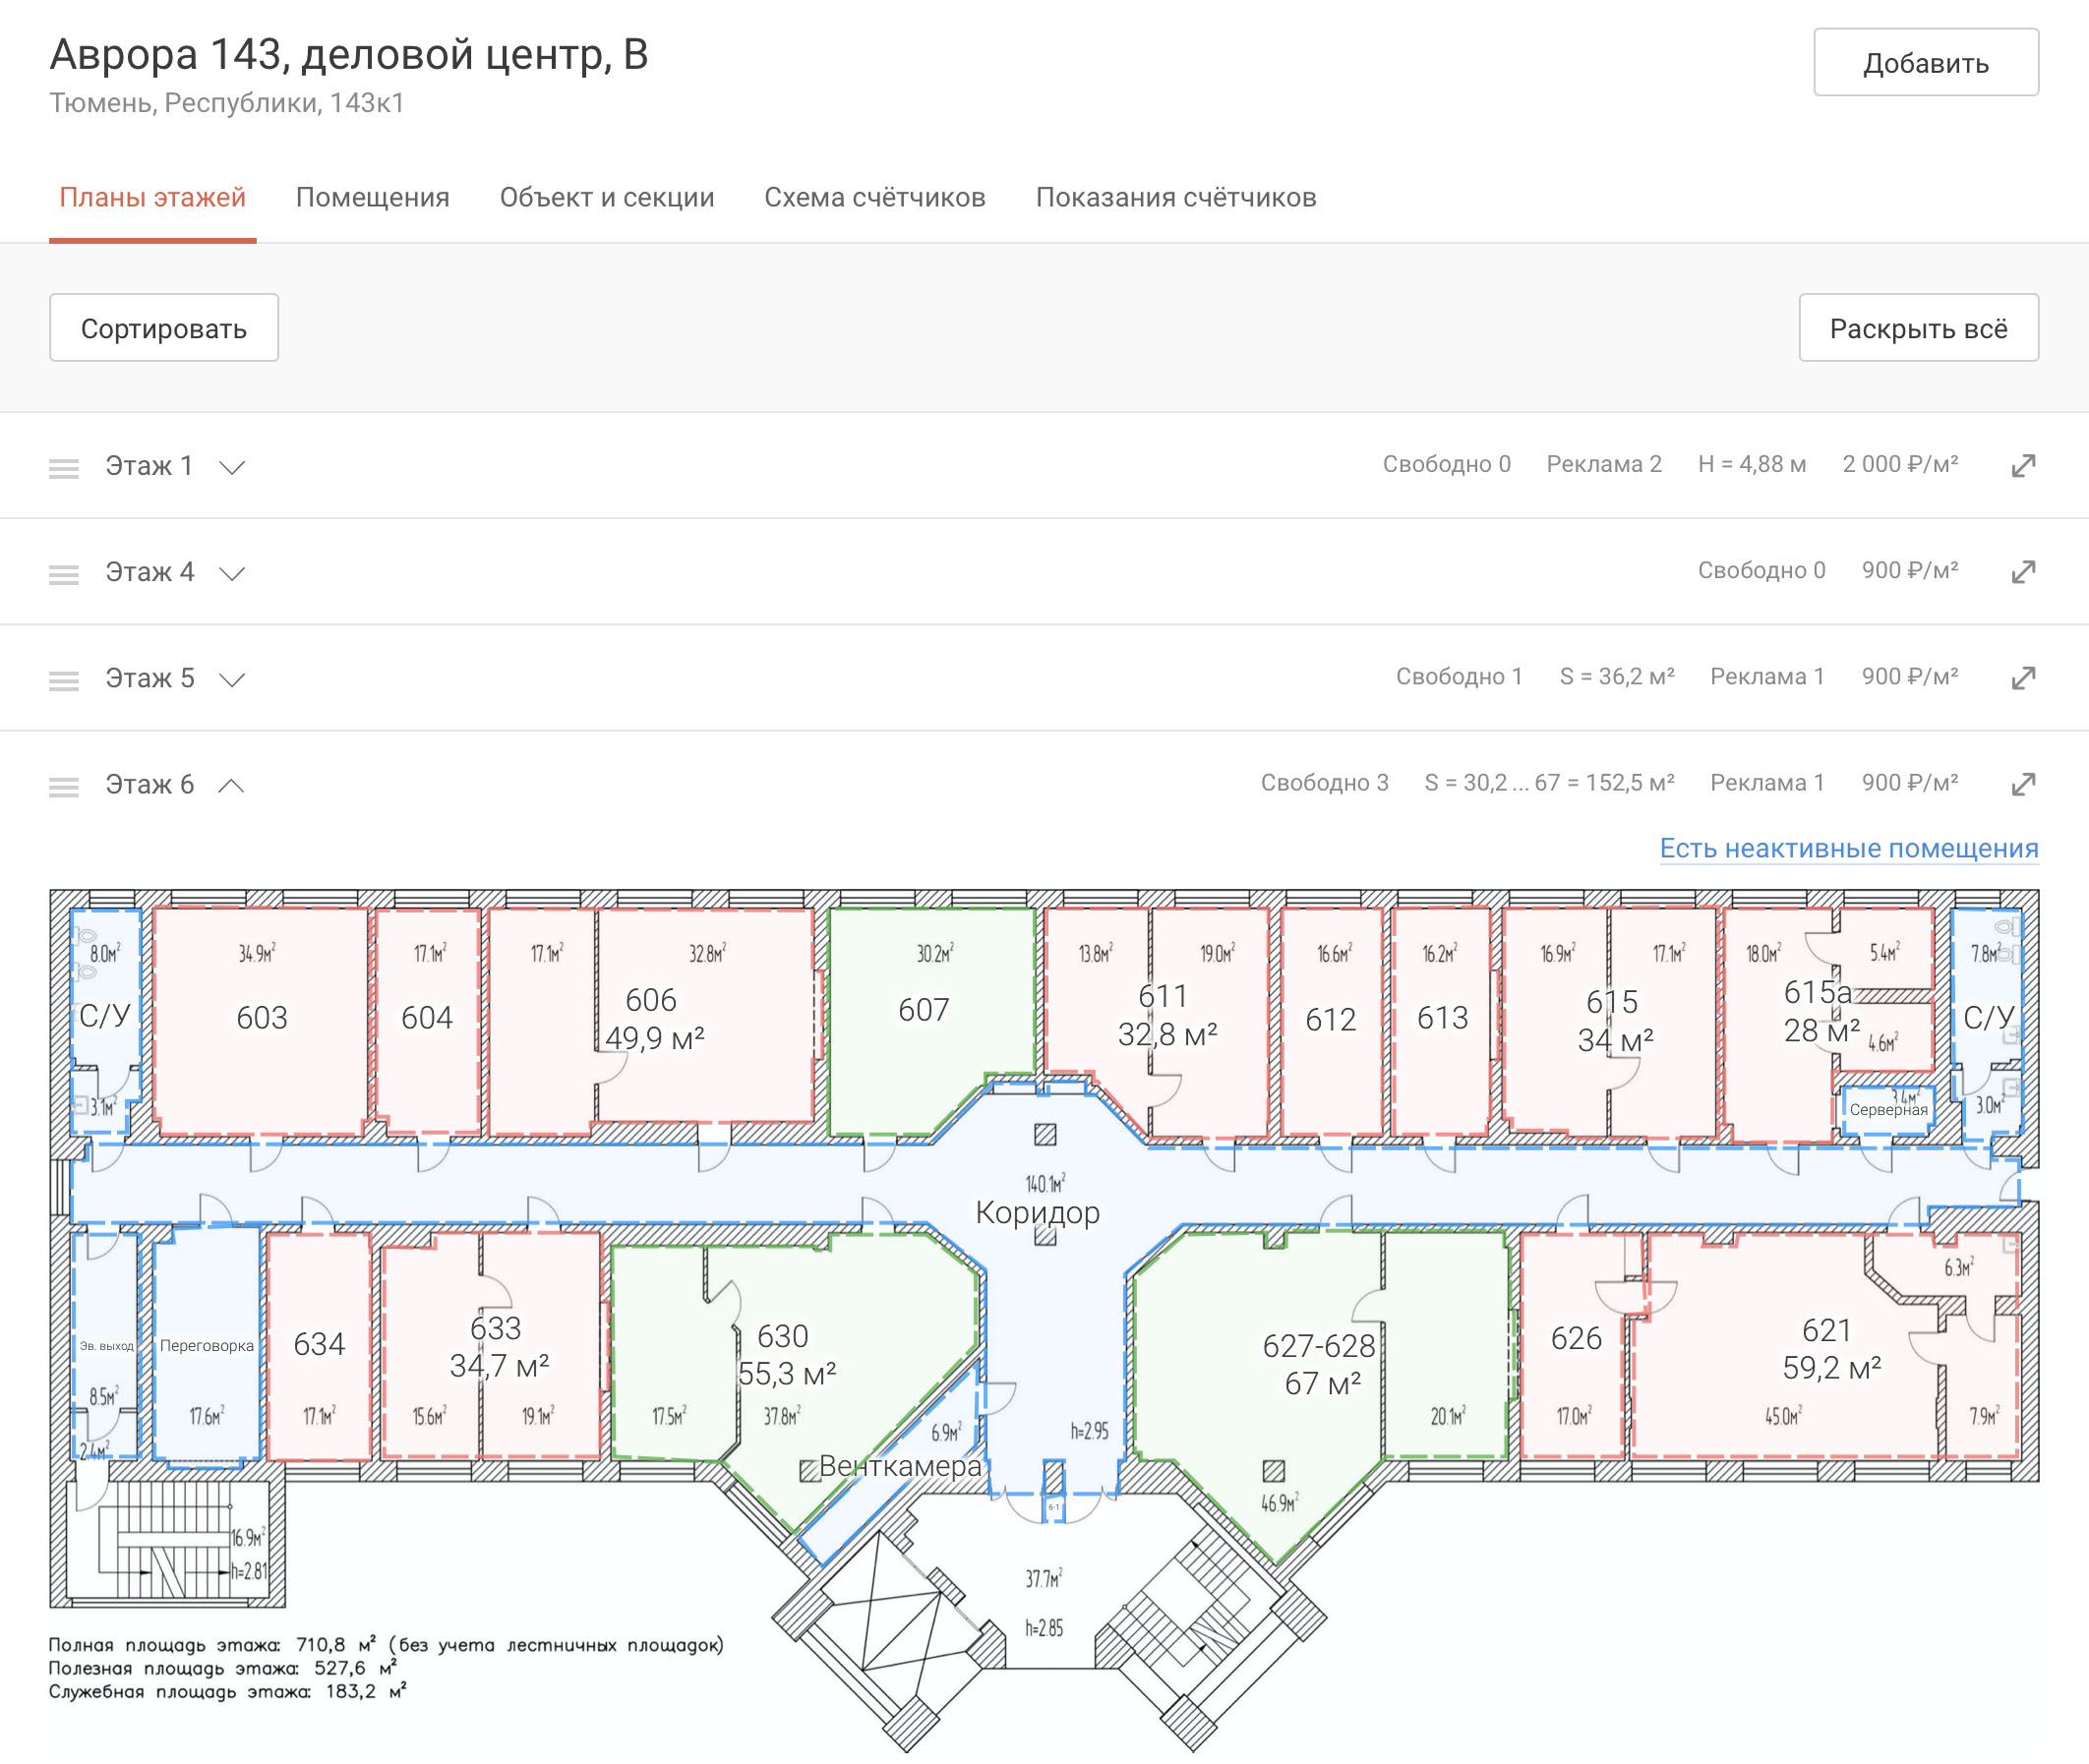This screenshot has width=2089, height=1764.
Task: Select the Коридор area
Action: (1037, 1212)
